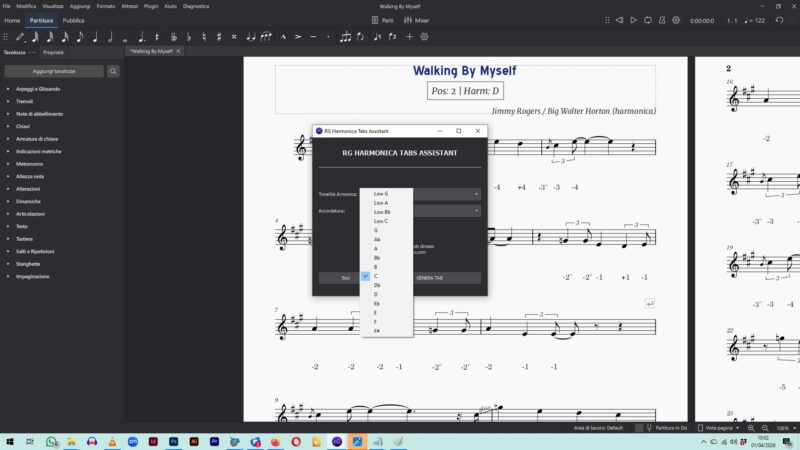This screenshot has width=800, height=450.
Task: Customize the note input toolbar
Action: 424,37
